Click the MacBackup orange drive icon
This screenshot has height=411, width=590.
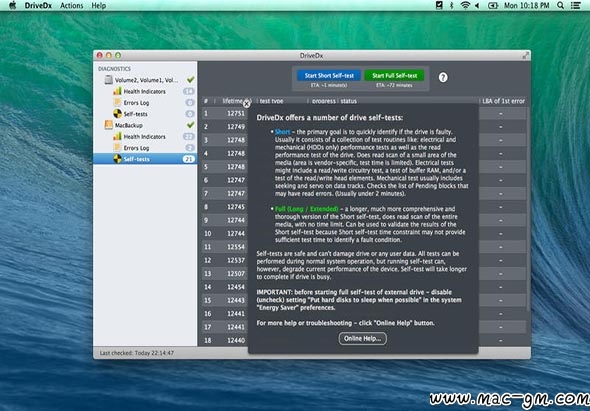pyautogui.click(x=109, y=125)
